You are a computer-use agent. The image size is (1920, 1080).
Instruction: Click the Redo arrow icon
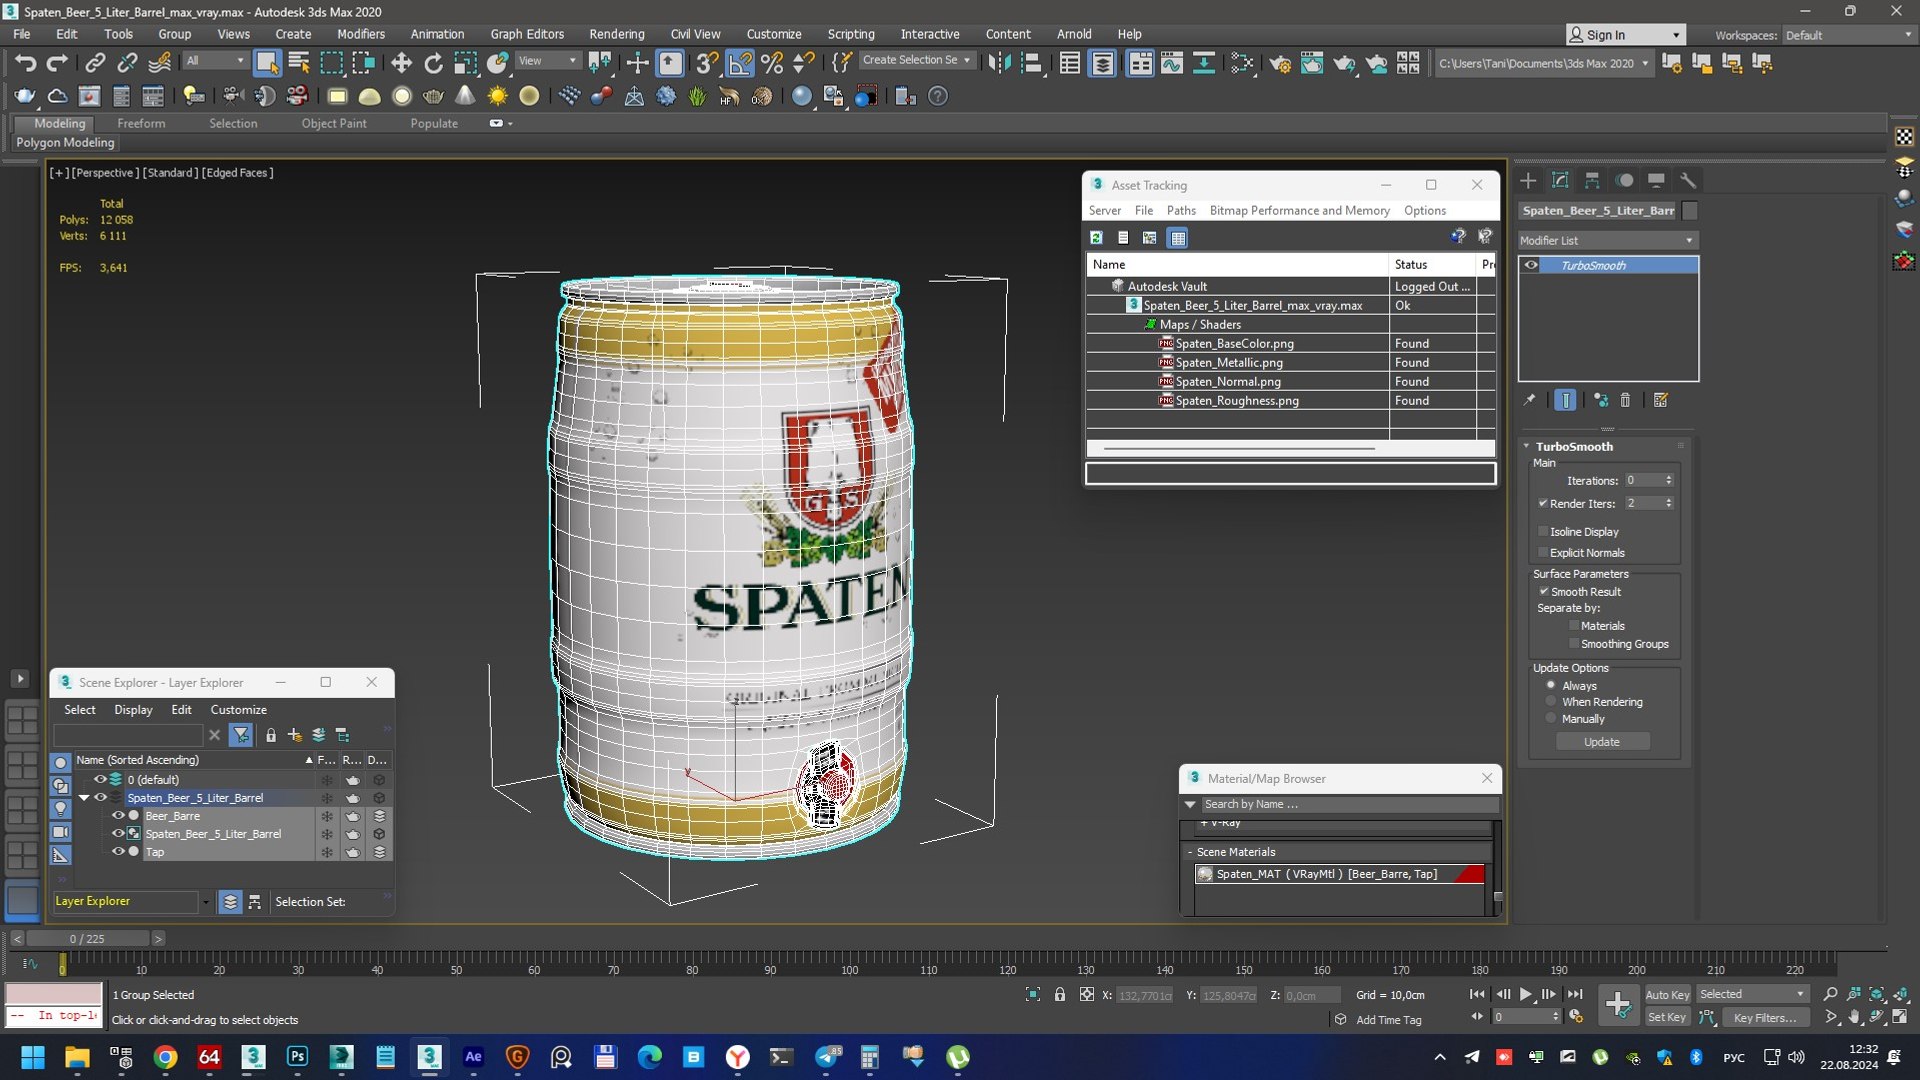pyautogui.click(x=57, y=63)
